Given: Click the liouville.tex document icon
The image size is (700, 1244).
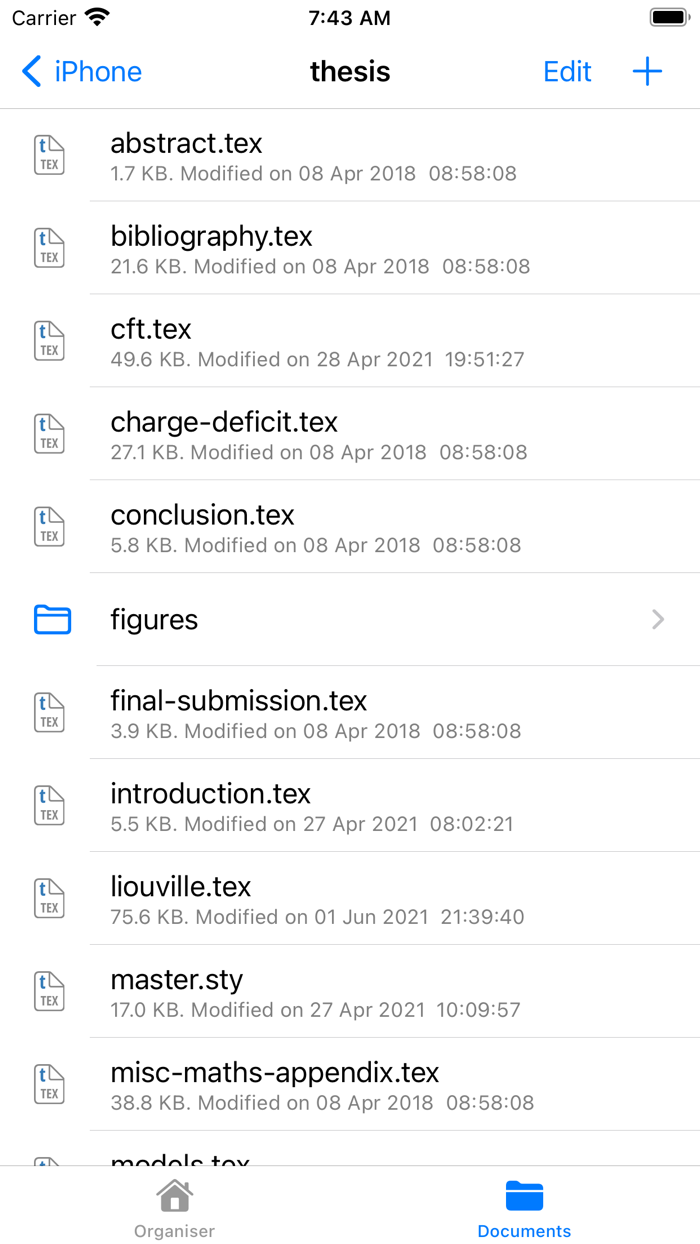Looking at the screenshot, I should click(48, 899).
